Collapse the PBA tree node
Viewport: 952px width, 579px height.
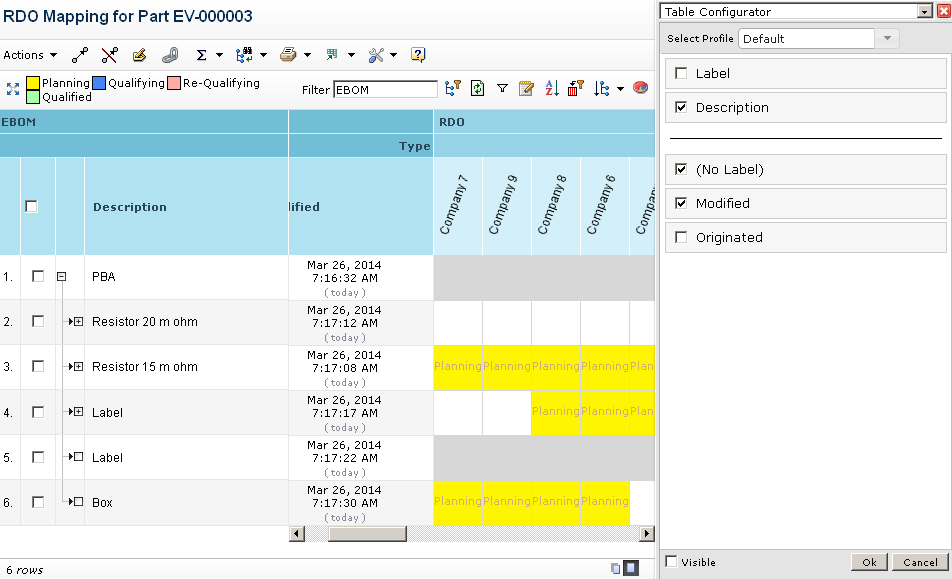coord(61,277)
